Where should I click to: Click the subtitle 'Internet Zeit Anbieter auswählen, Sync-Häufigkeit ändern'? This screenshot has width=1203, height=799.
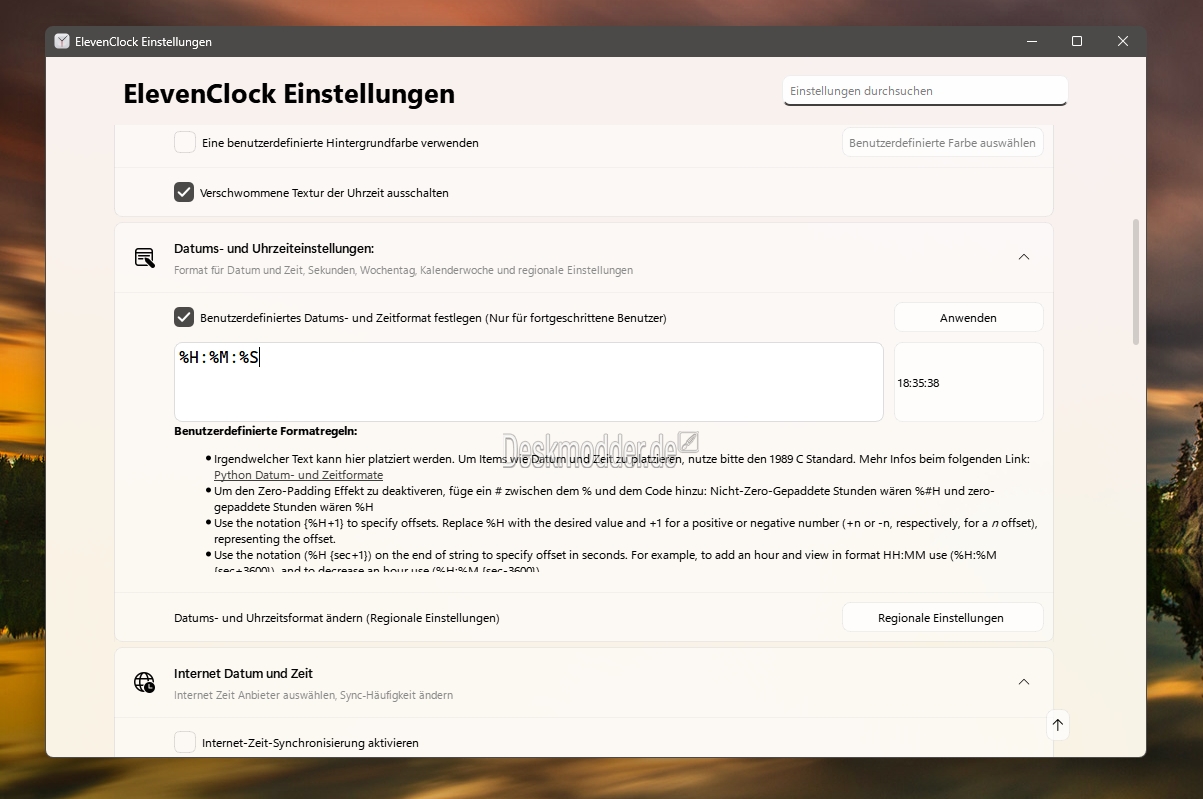point(313,695)
